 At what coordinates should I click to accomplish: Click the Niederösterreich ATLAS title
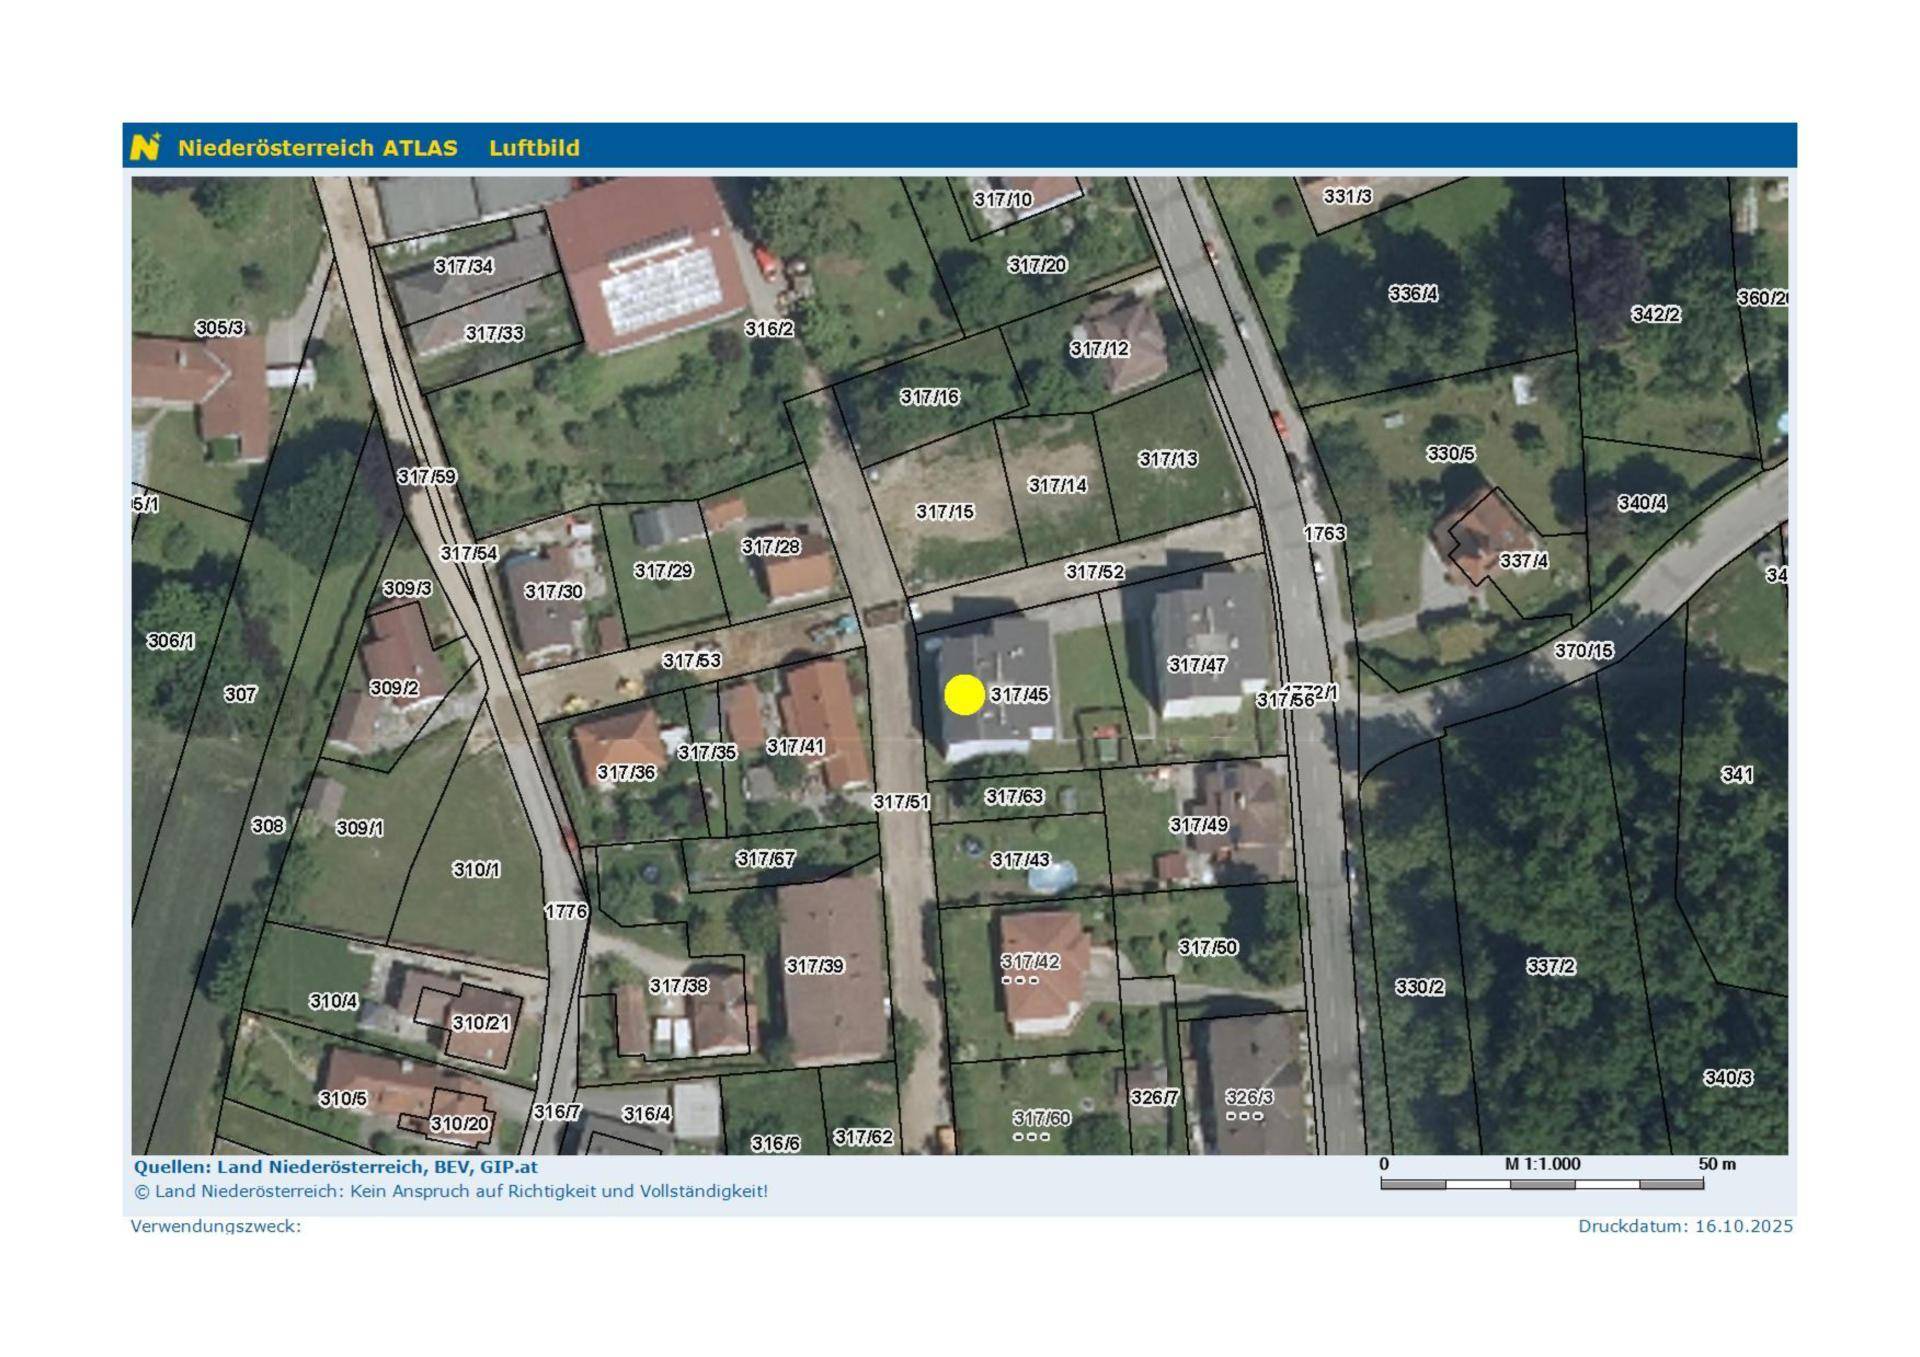click(317, 148)
